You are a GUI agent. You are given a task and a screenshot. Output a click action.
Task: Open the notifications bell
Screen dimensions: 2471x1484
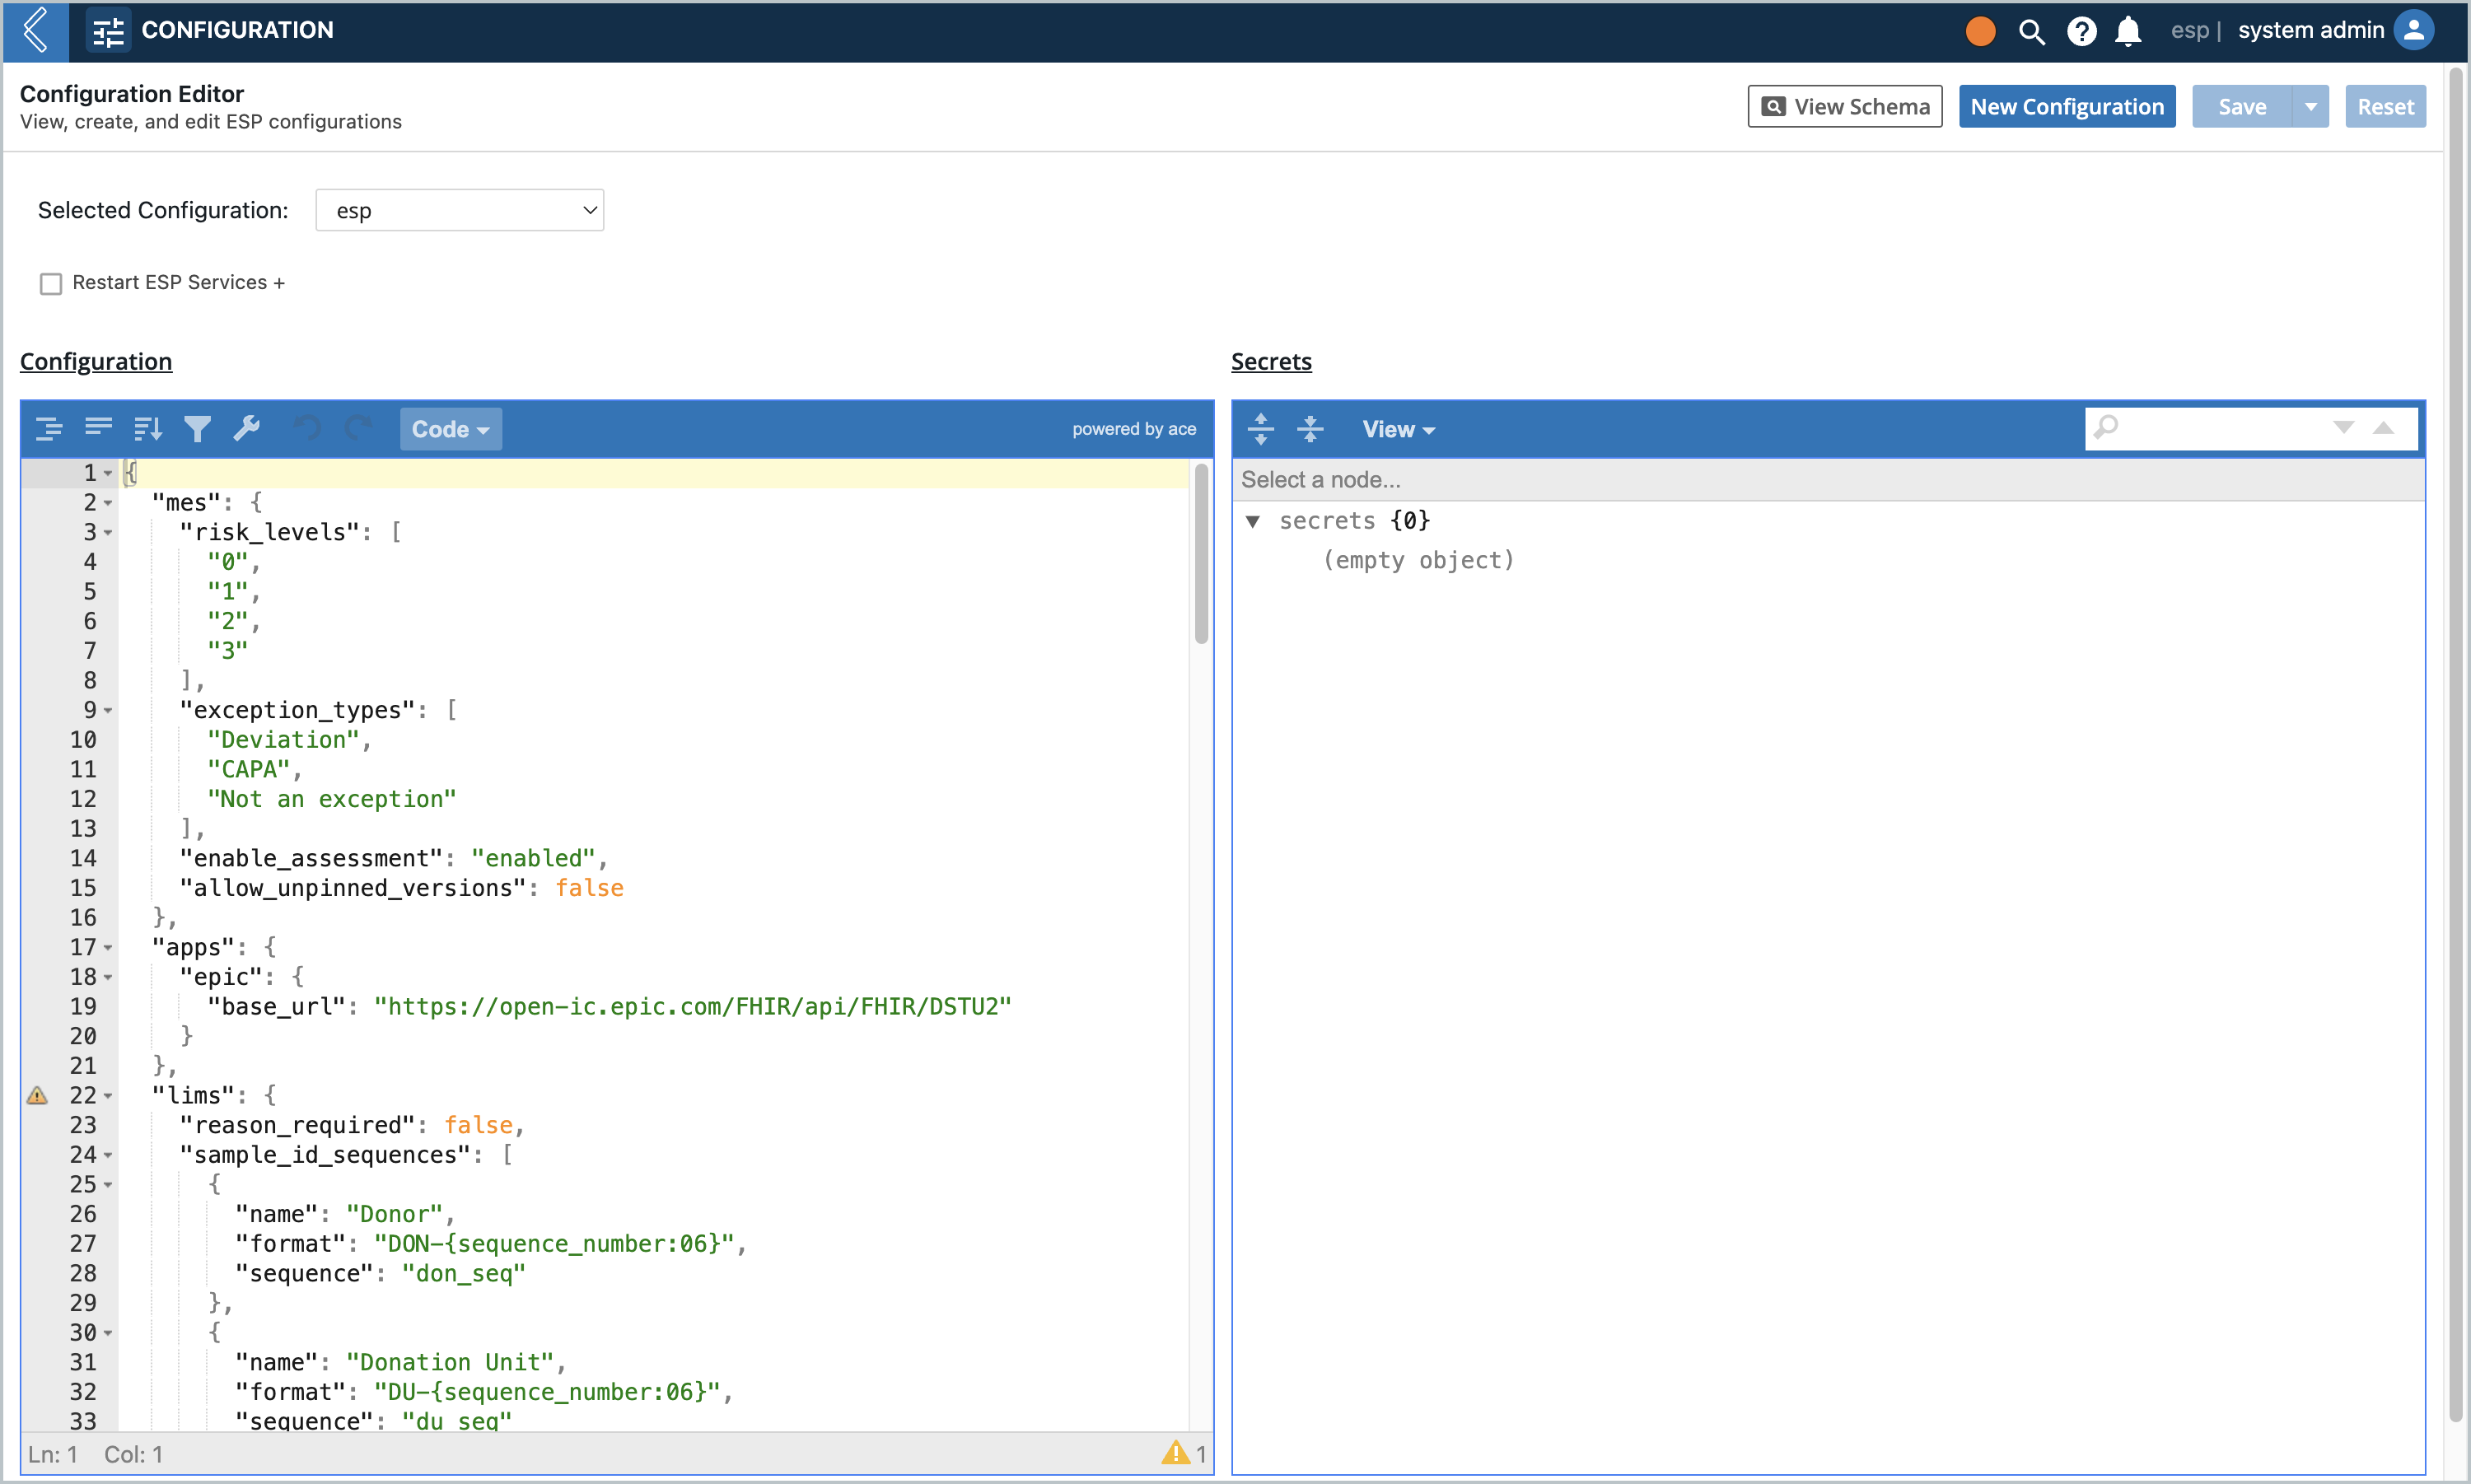click(2128, 31)
